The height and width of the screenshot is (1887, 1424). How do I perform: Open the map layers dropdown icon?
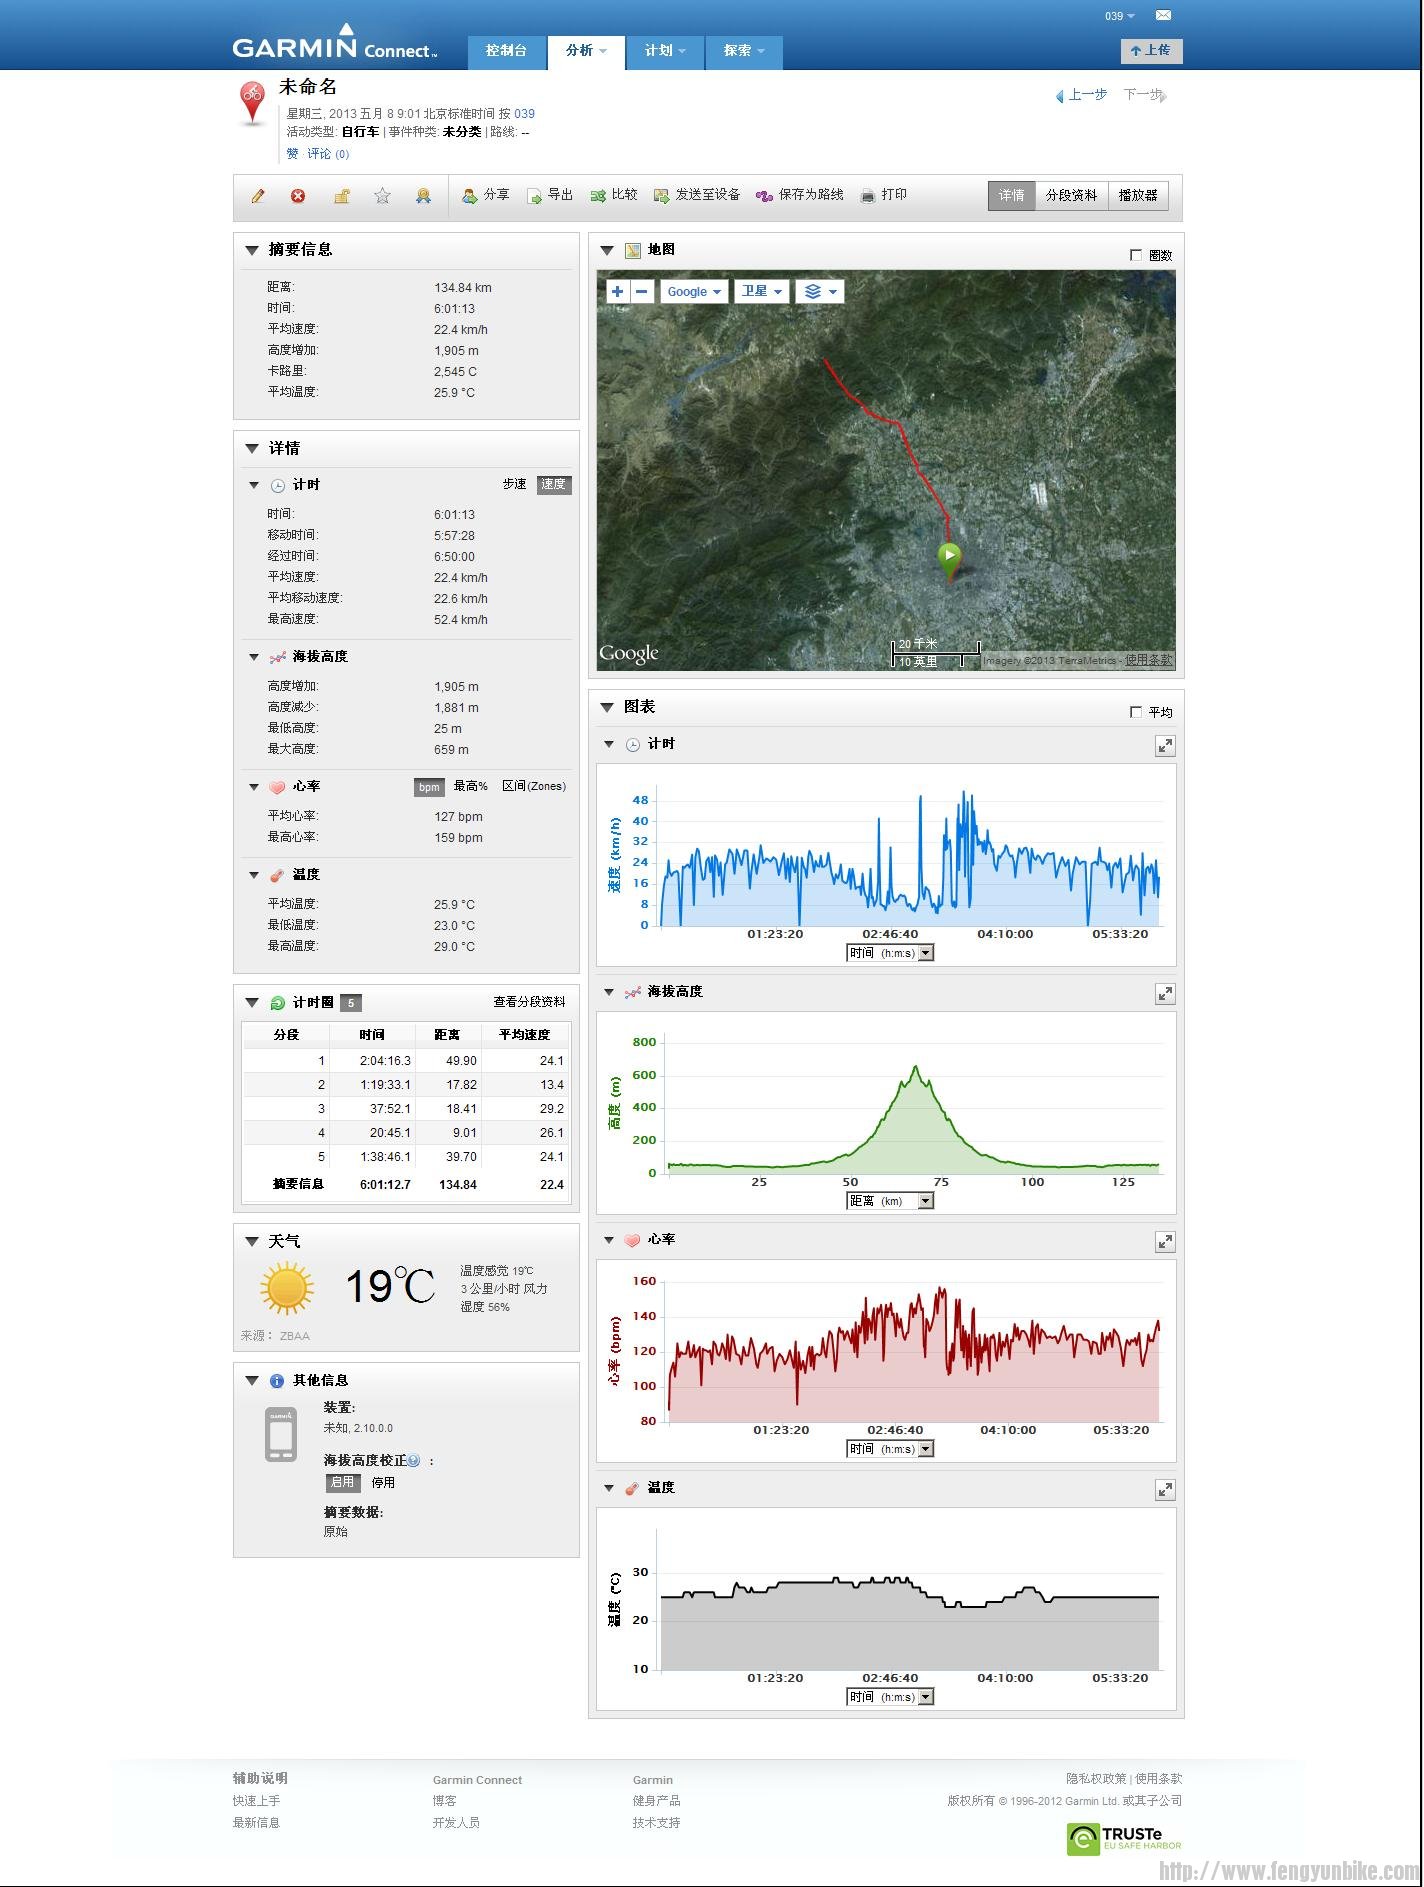tap(820, 291)
